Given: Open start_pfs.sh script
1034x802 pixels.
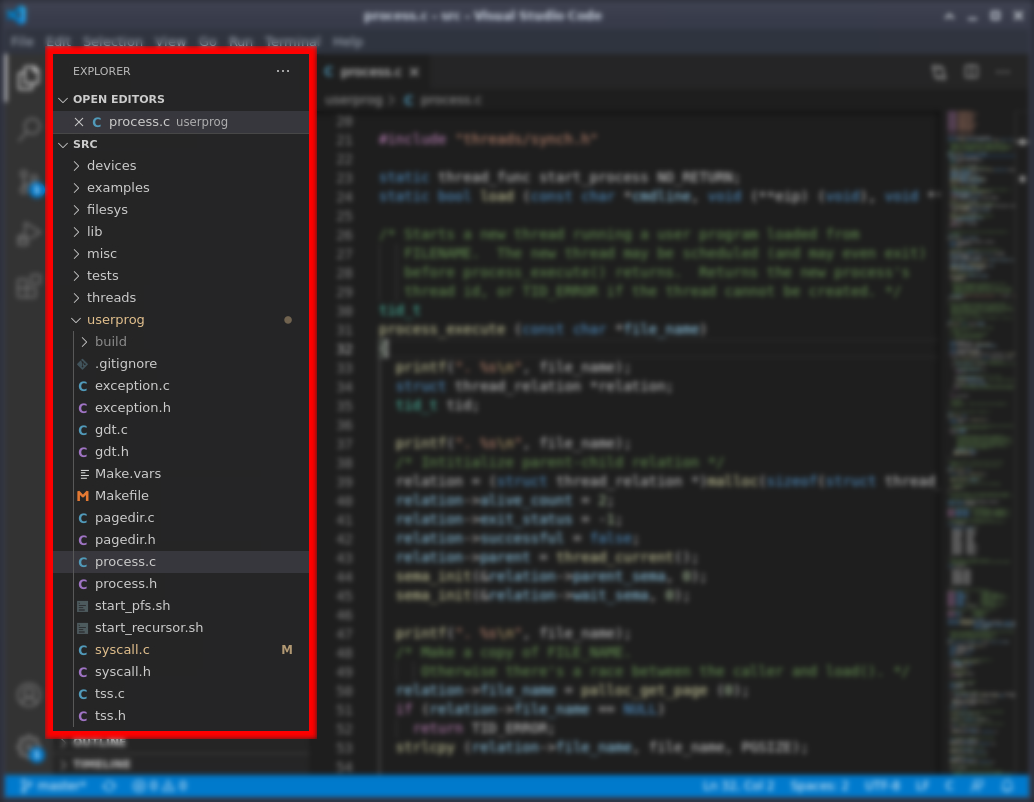Looking at the screenshot, I should pyautogui.click(x=181, y=605).
